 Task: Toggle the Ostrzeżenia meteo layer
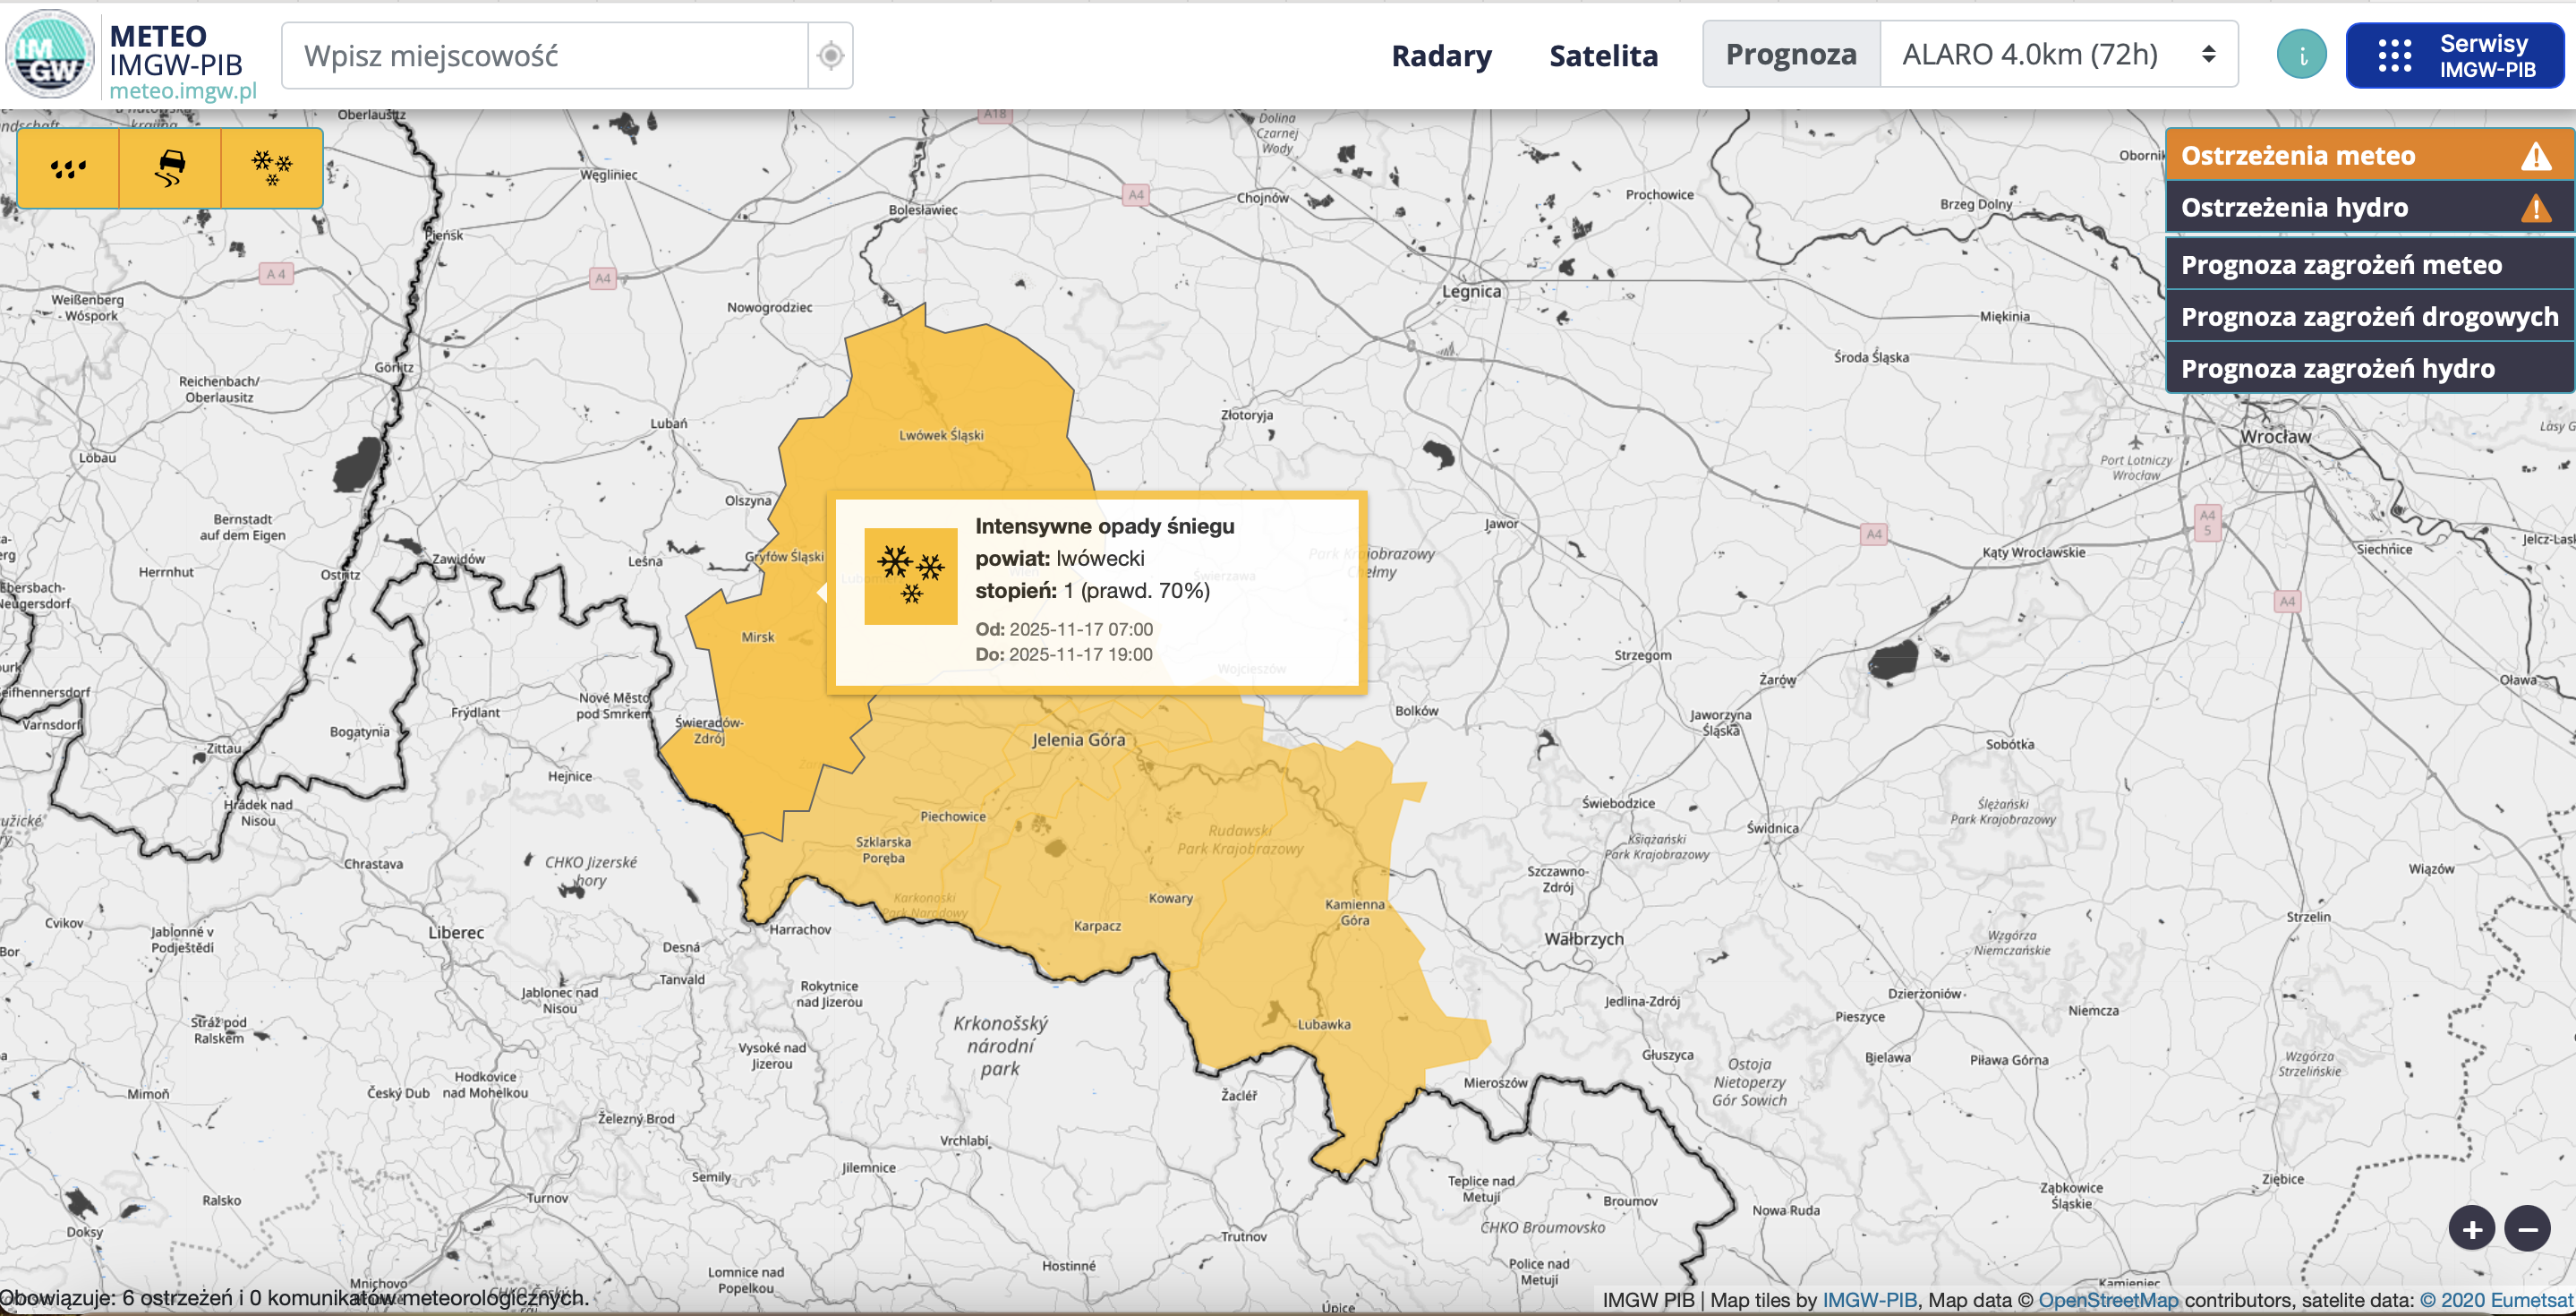2367,156
